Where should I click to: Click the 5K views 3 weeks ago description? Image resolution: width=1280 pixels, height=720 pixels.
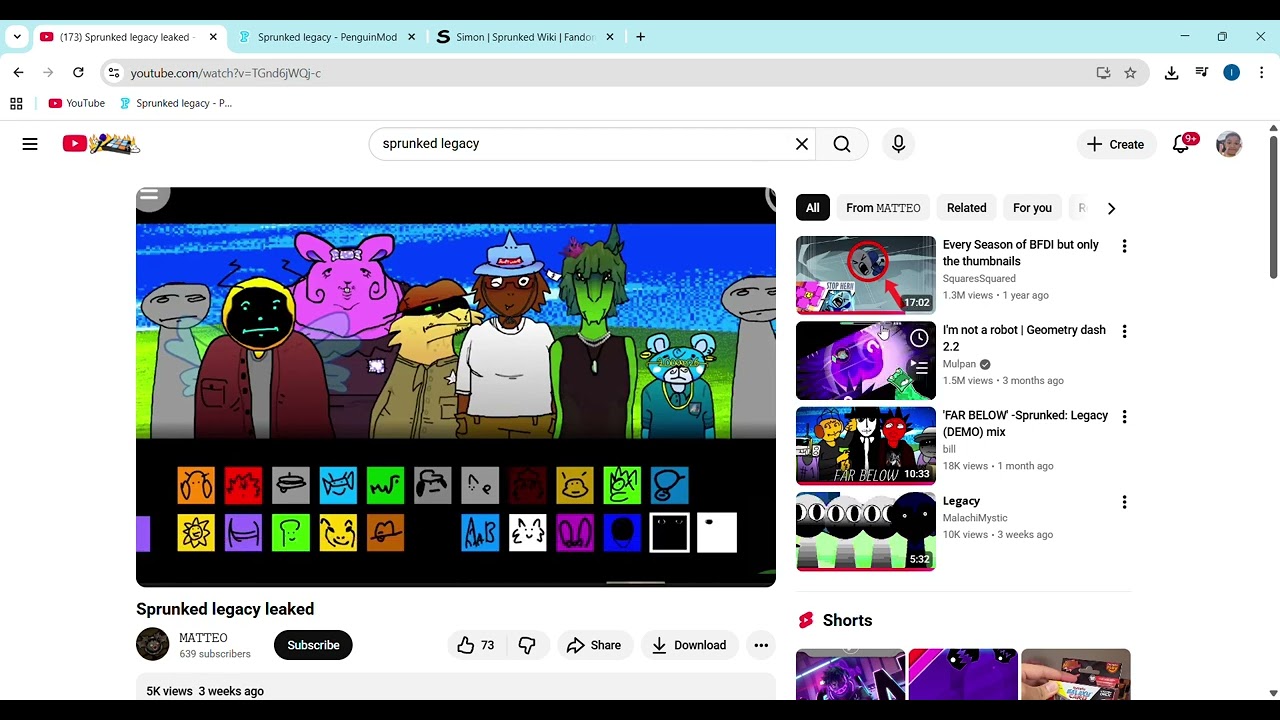(x=205, y=691)
